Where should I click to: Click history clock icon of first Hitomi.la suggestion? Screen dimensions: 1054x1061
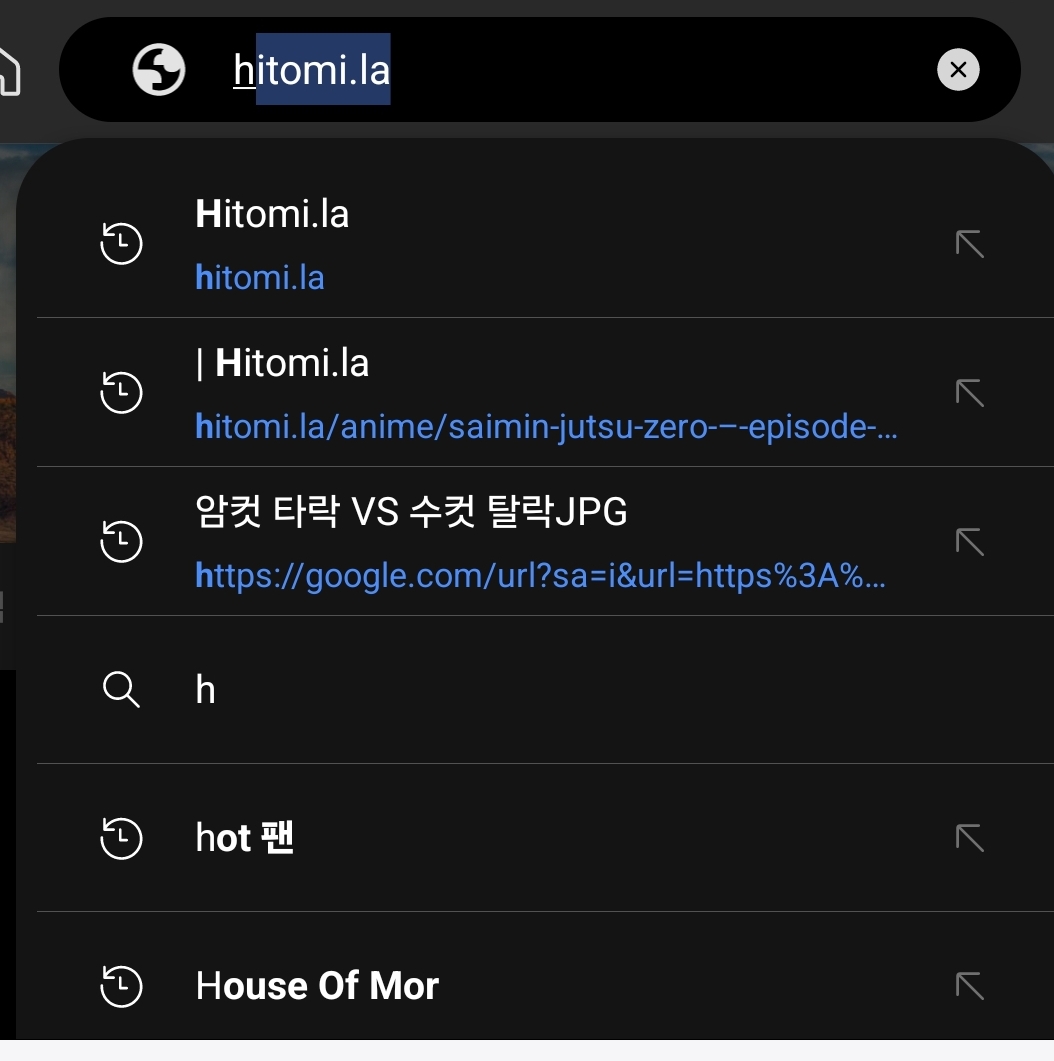coord(122,244)
